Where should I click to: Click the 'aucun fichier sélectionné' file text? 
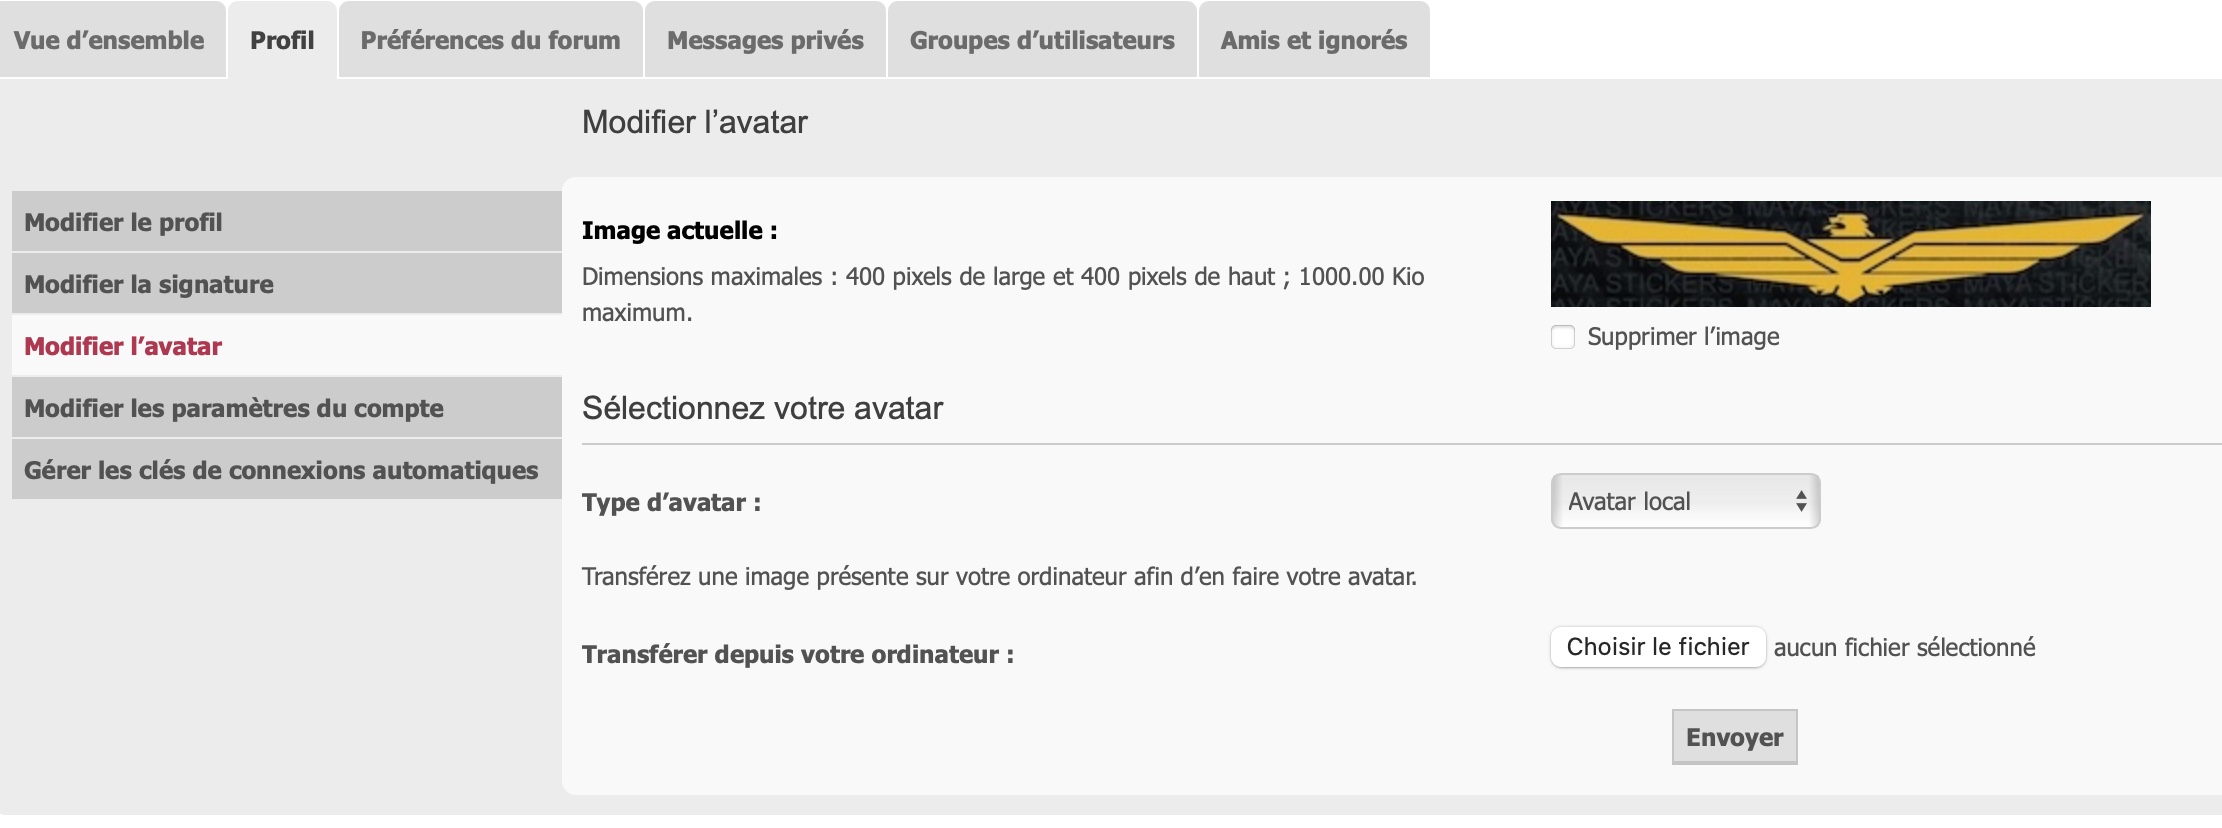pyautogui.click(x=1904, y=647)
